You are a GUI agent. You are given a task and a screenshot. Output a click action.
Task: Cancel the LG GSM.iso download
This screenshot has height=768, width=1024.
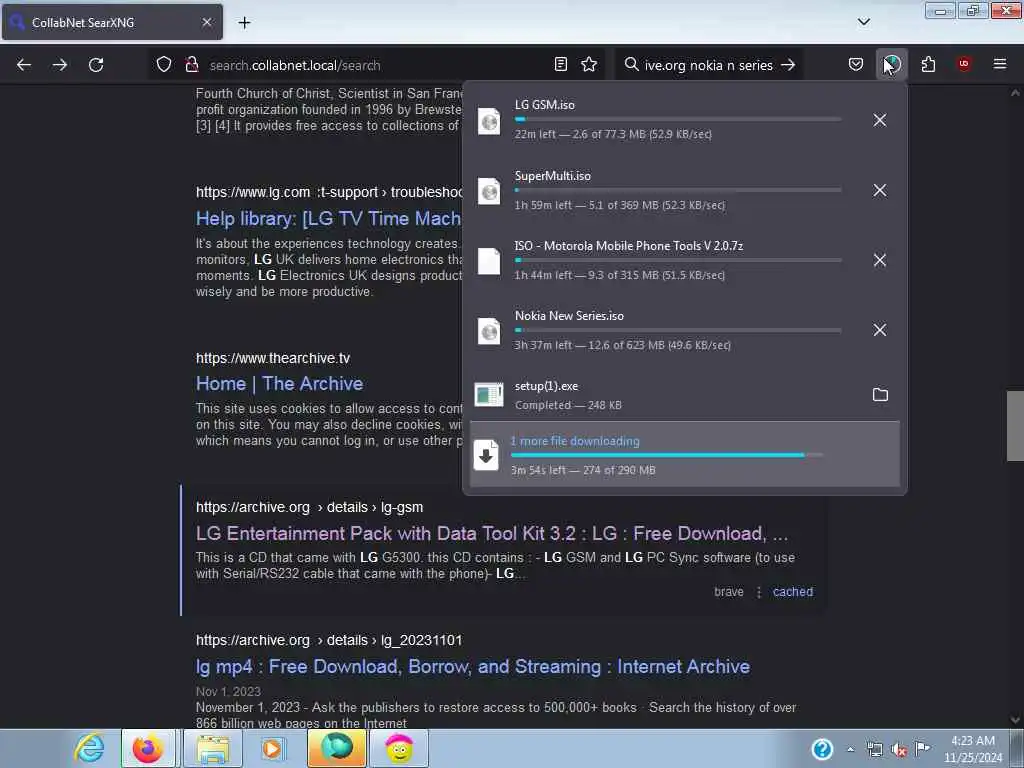880,120
